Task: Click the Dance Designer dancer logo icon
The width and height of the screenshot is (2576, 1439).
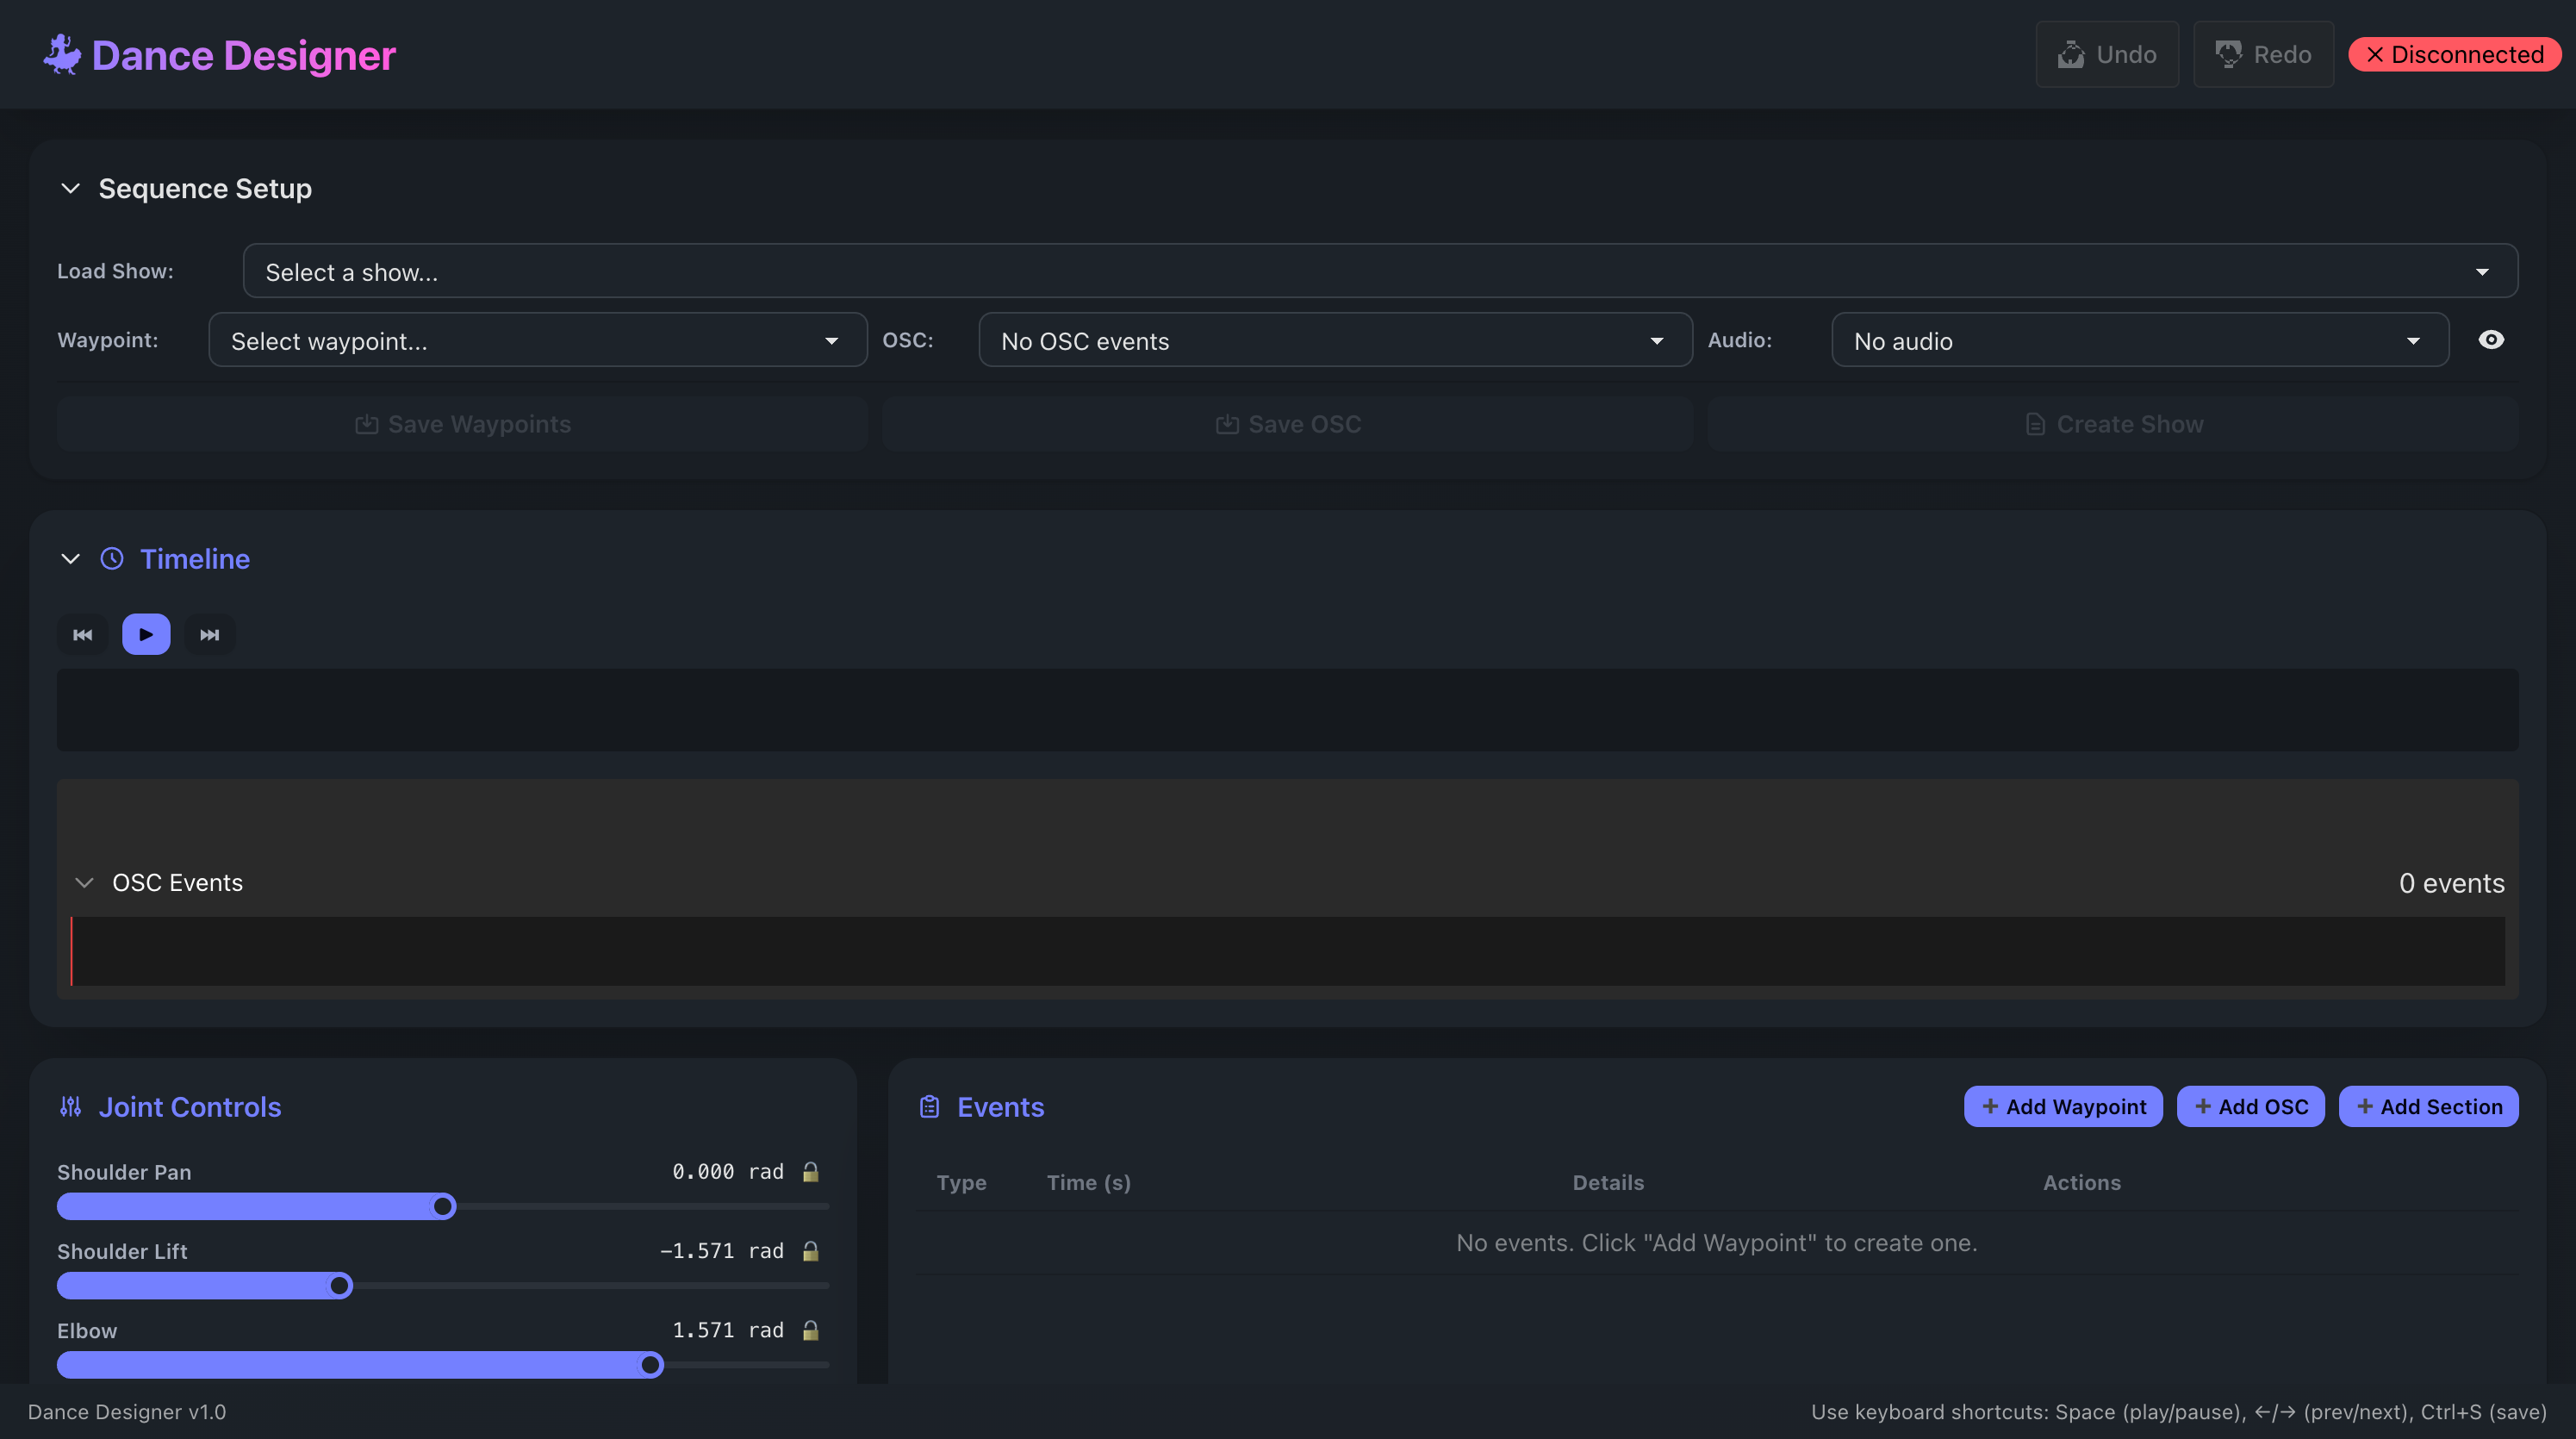Action: (x=60, y=54)
